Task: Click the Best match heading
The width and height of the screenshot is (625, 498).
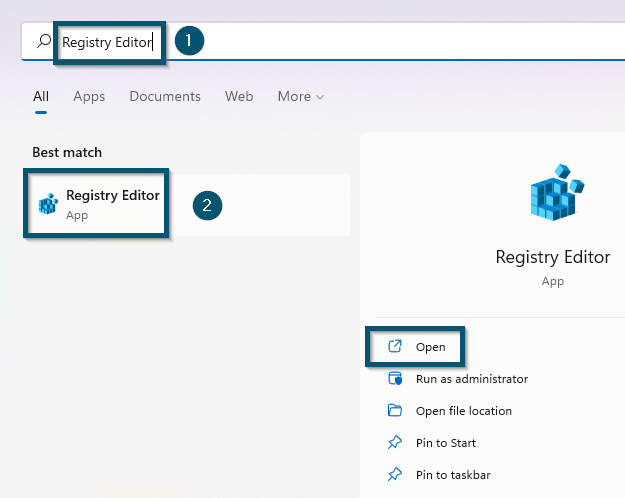Action: (x=67, y=152)
